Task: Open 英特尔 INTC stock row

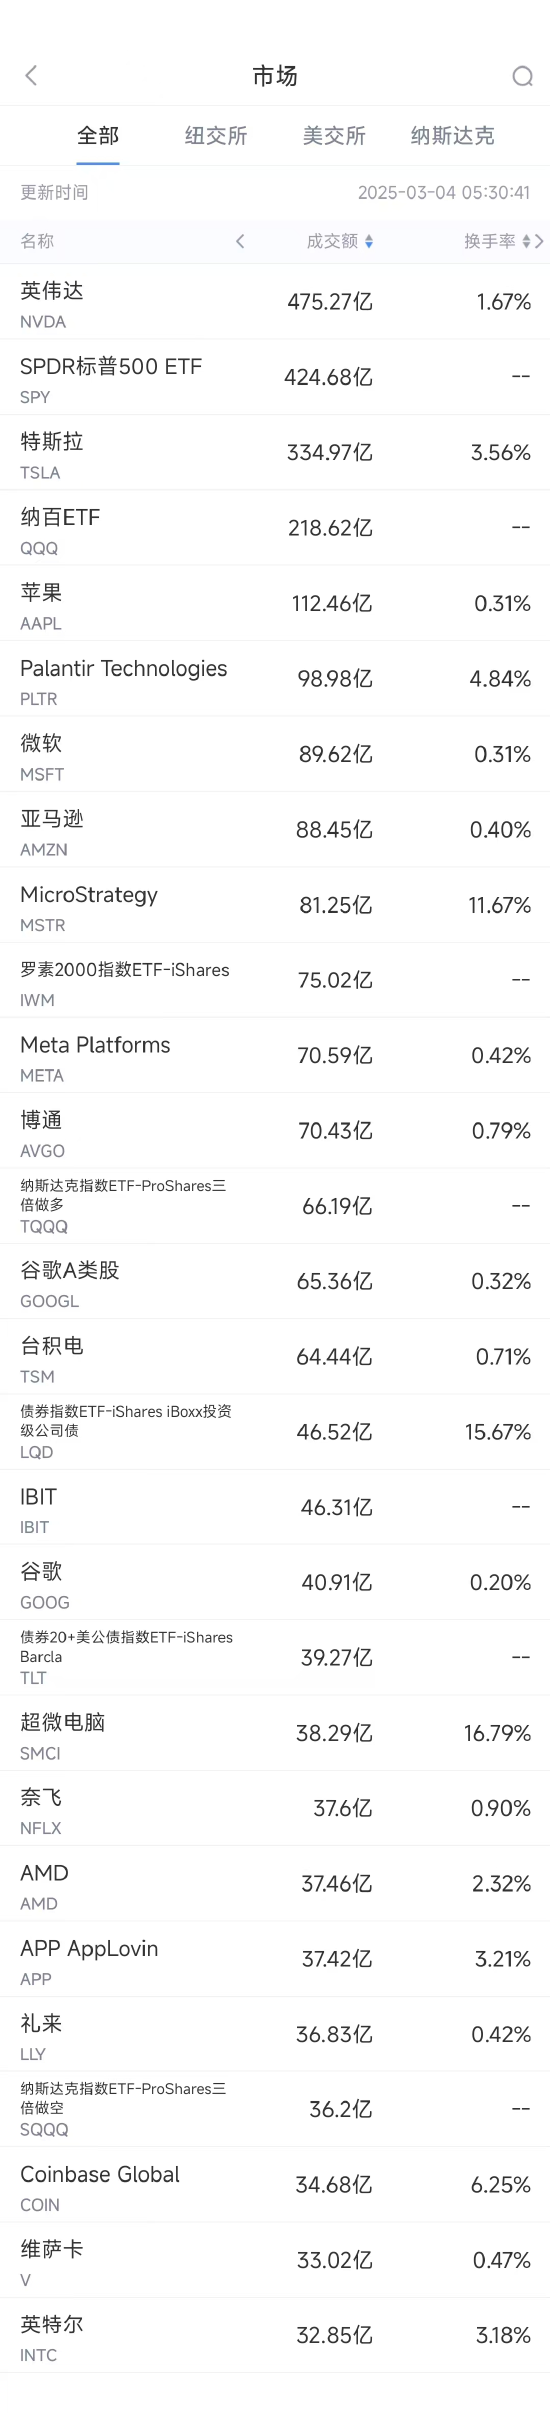Action: coord(275,2335)
